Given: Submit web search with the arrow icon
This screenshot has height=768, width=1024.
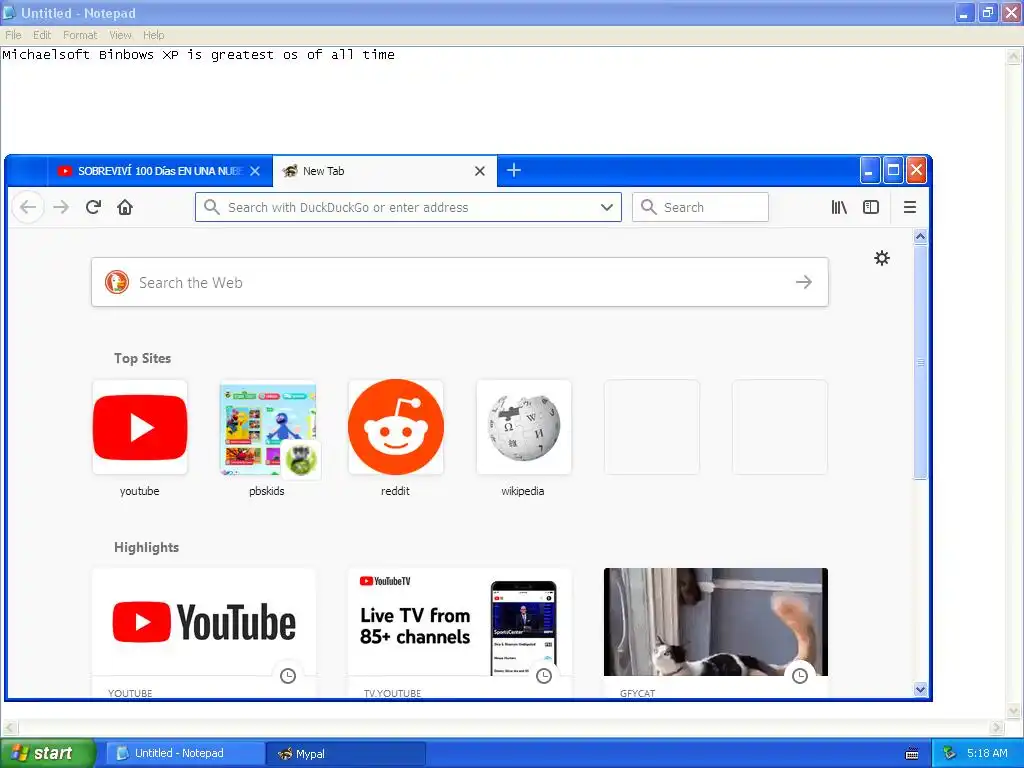Looking at the screenshot, I should [x=804, y=282].
